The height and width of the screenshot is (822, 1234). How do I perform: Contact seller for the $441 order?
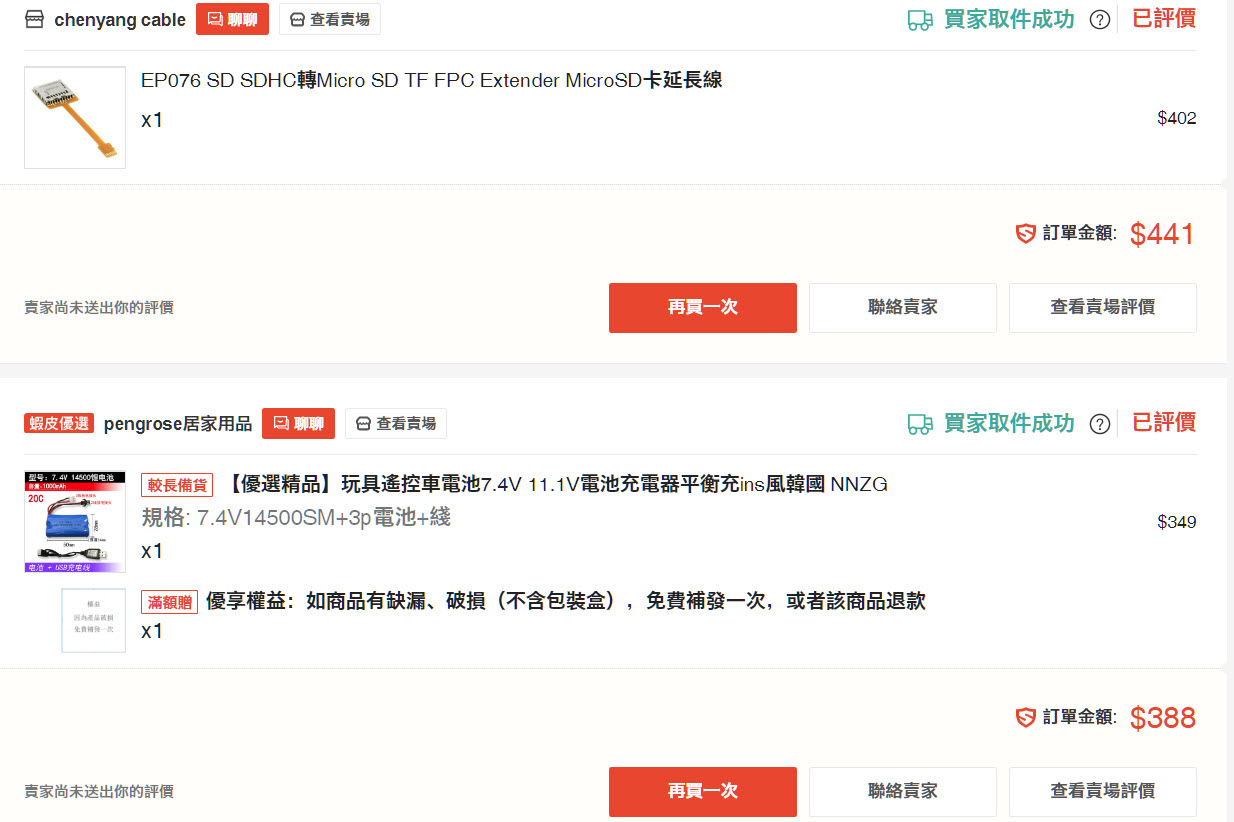[x=903, y=308]
